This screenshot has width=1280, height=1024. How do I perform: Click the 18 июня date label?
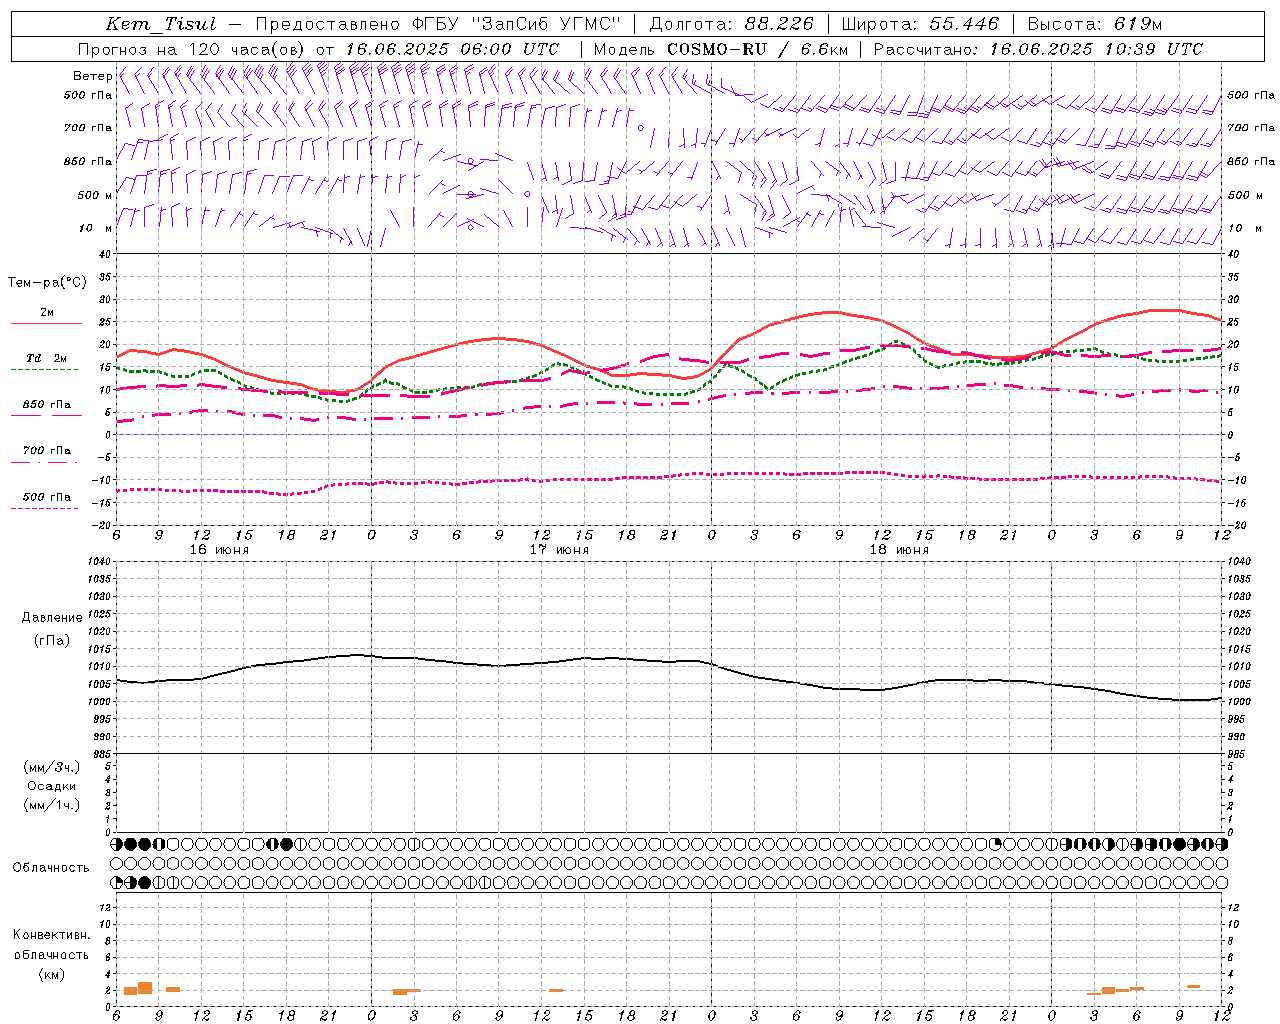[899, 550]
